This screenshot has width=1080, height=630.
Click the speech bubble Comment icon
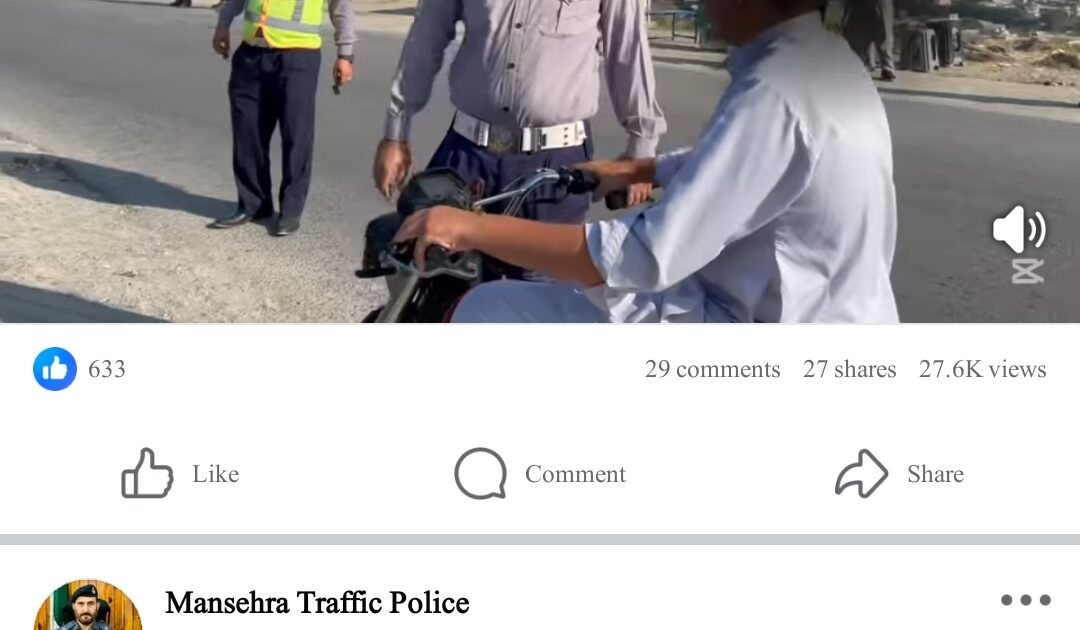480,473
